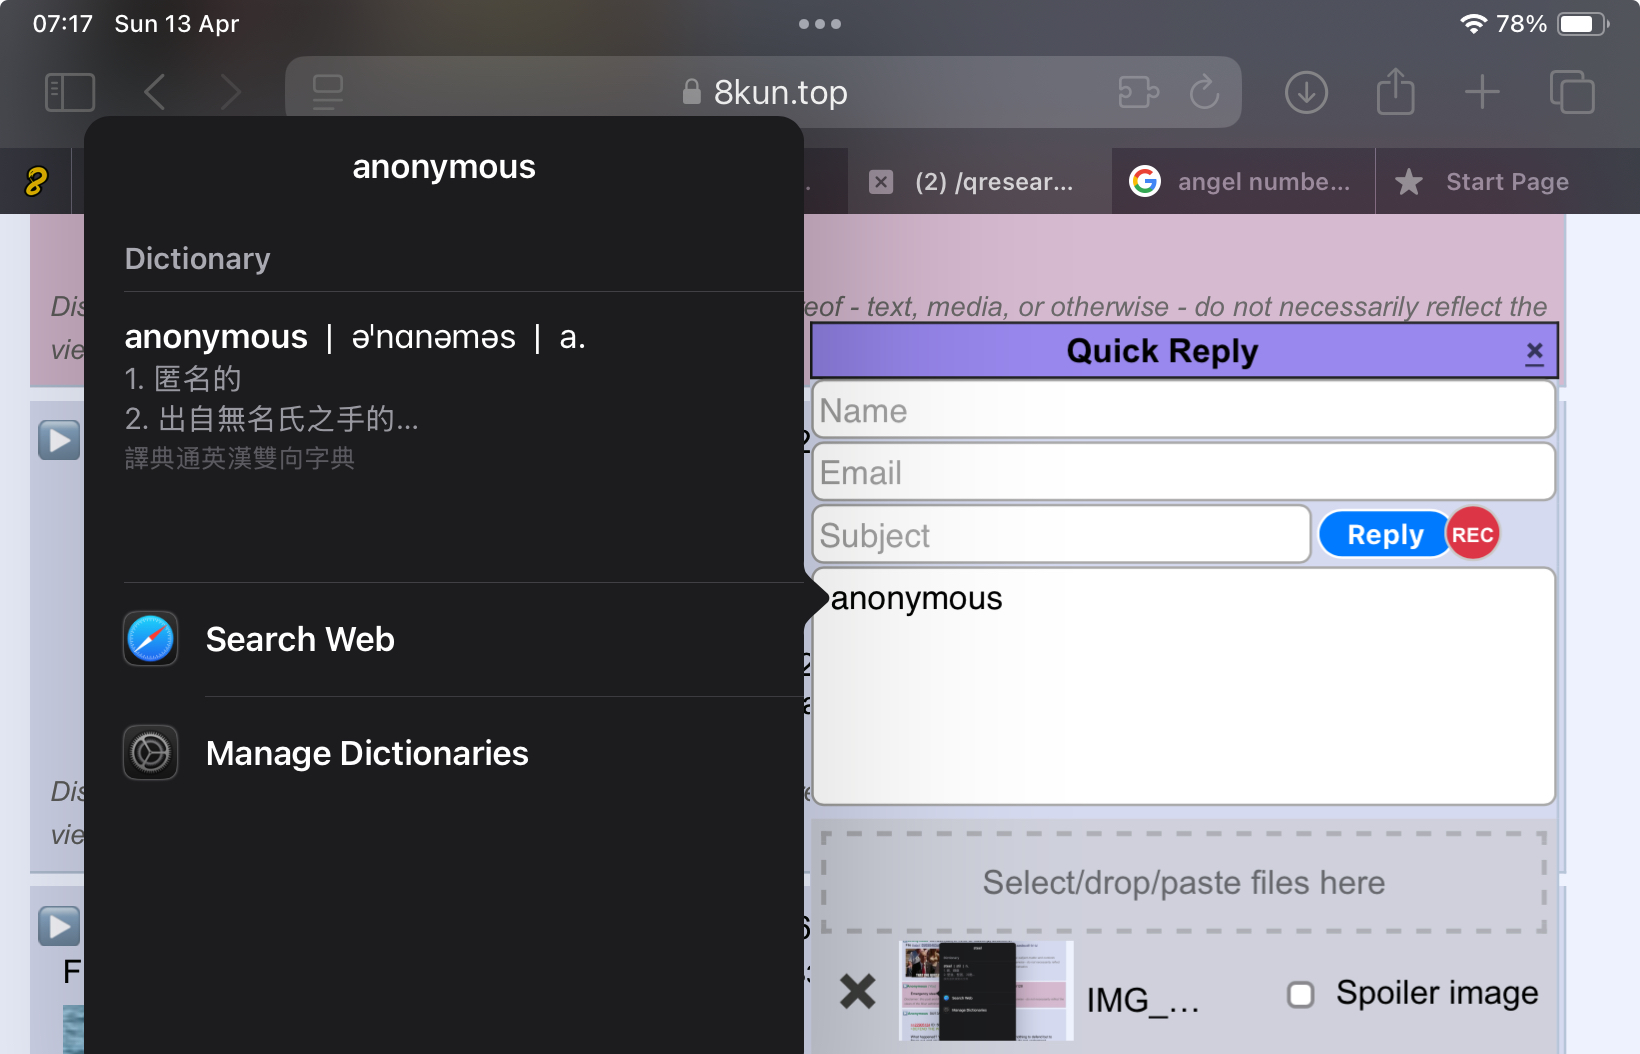Click the Wi-Fi status icon

[x=1473, y=24]
